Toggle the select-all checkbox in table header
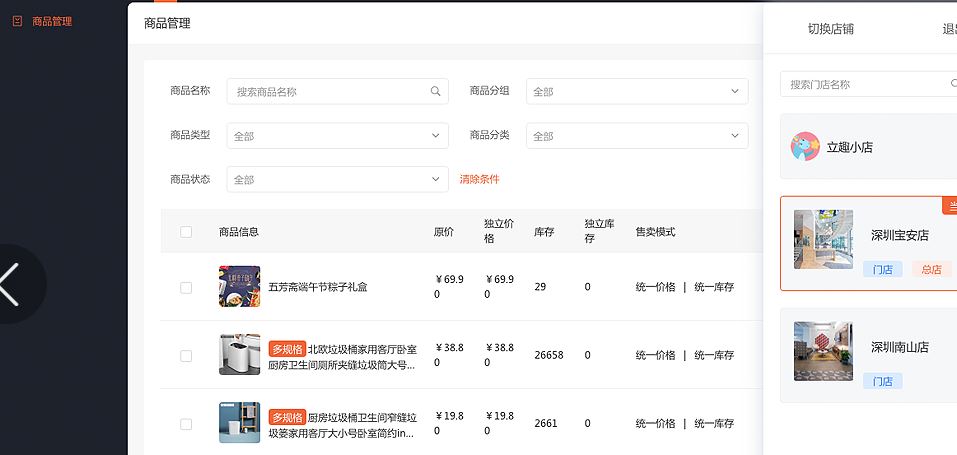 (186, 232)
